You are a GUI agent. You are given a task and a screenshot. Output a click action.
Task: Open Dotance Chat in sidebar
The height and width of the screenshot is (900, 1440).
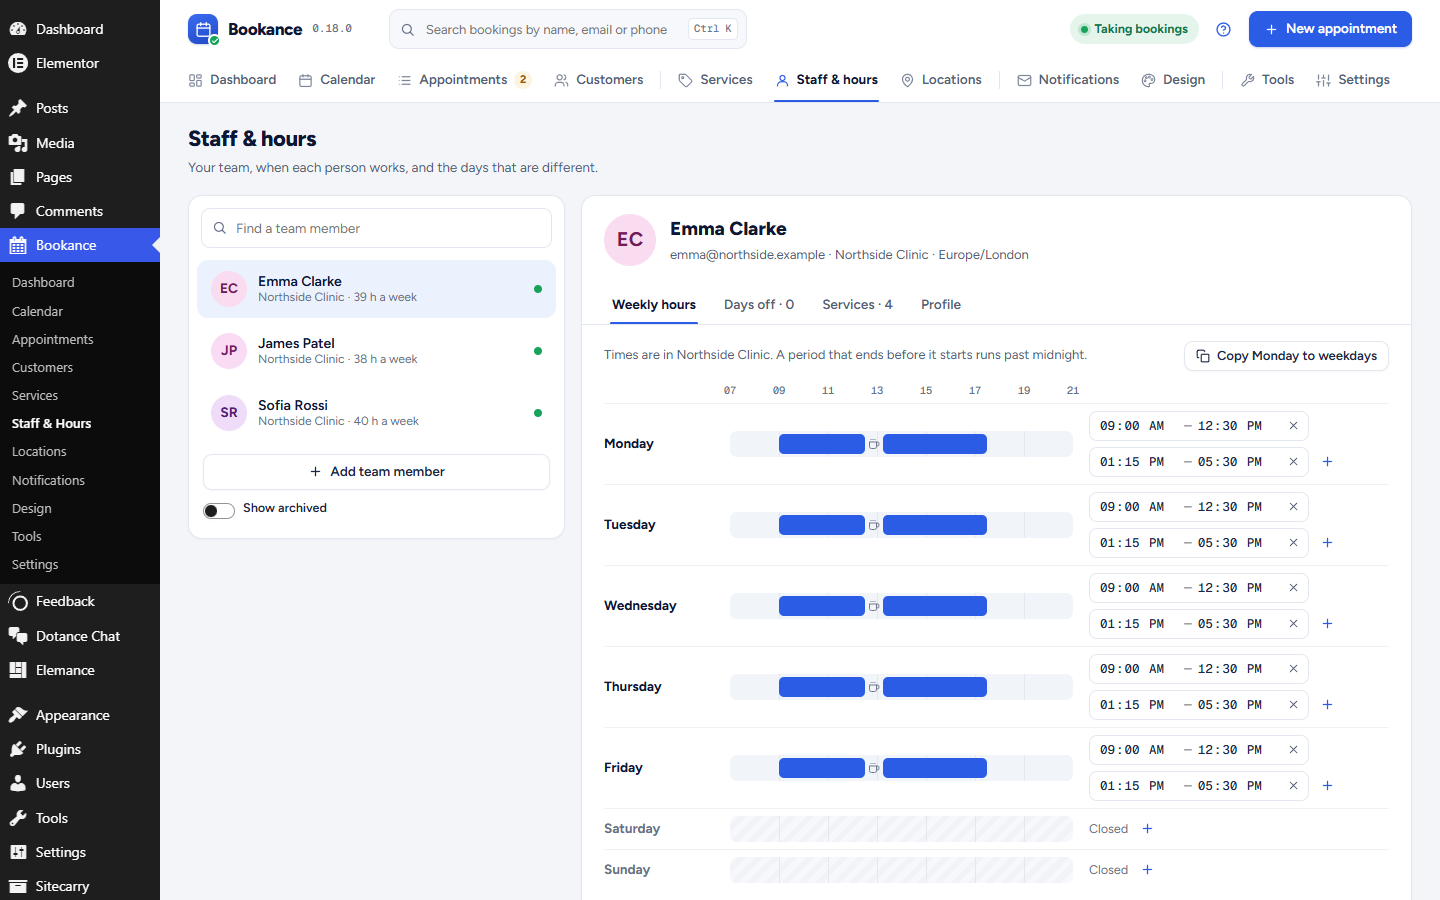(x=80, y=636)
